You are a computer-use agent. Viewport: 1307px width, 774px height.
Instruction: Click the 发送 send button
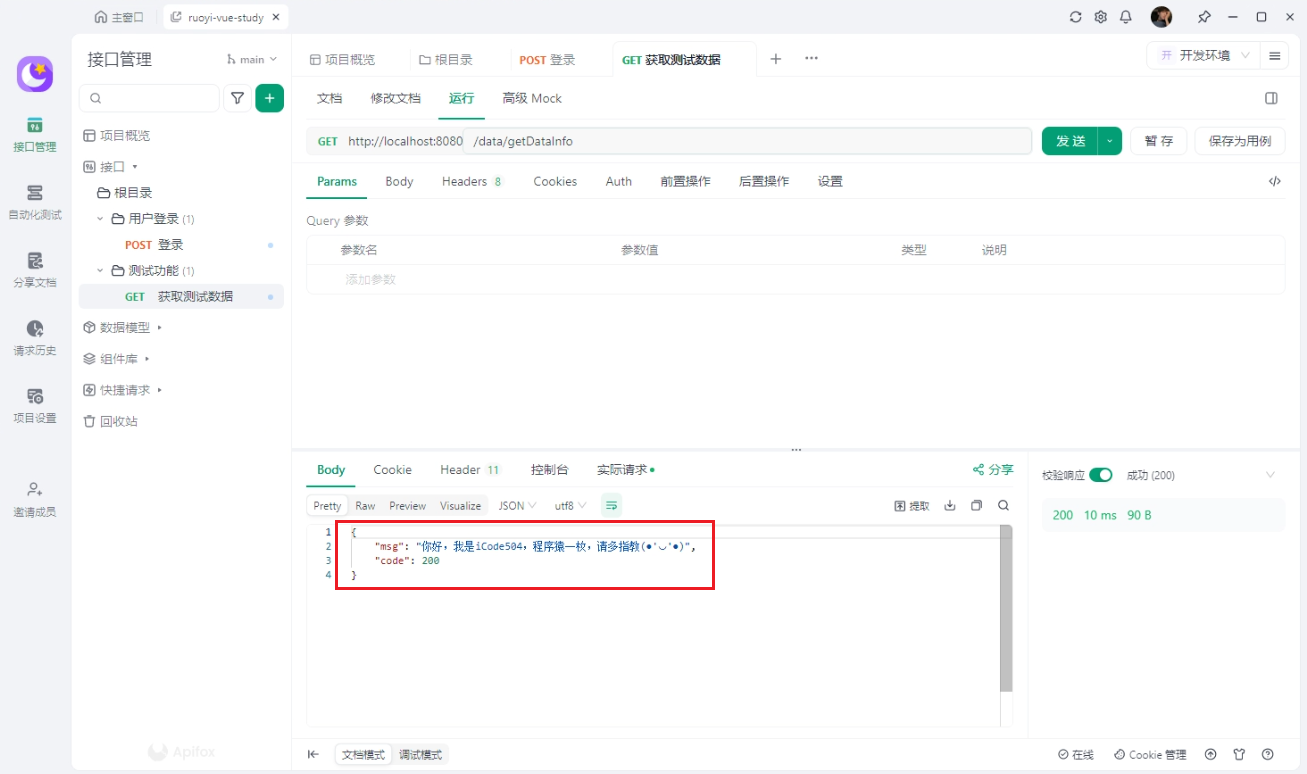click(x=1070, y=141)
